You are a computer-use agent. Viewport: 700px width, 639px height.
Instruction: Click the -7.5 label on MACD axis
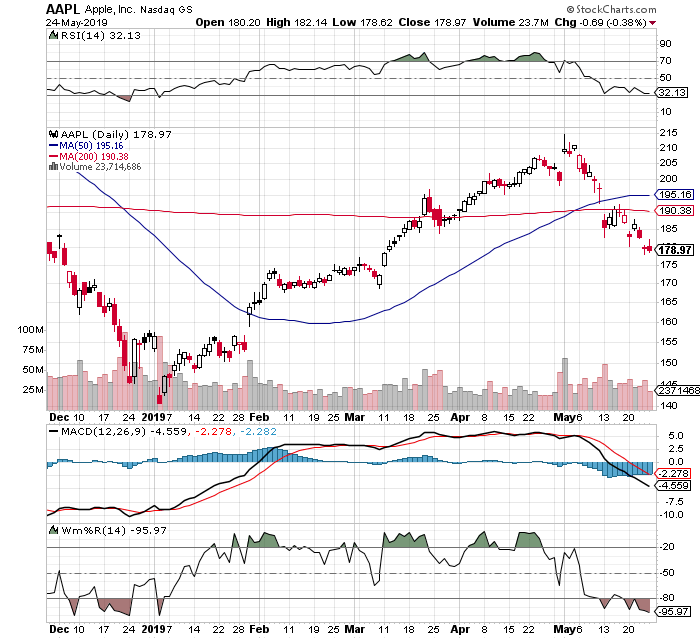pyautogui.click(x=675, y=502)
